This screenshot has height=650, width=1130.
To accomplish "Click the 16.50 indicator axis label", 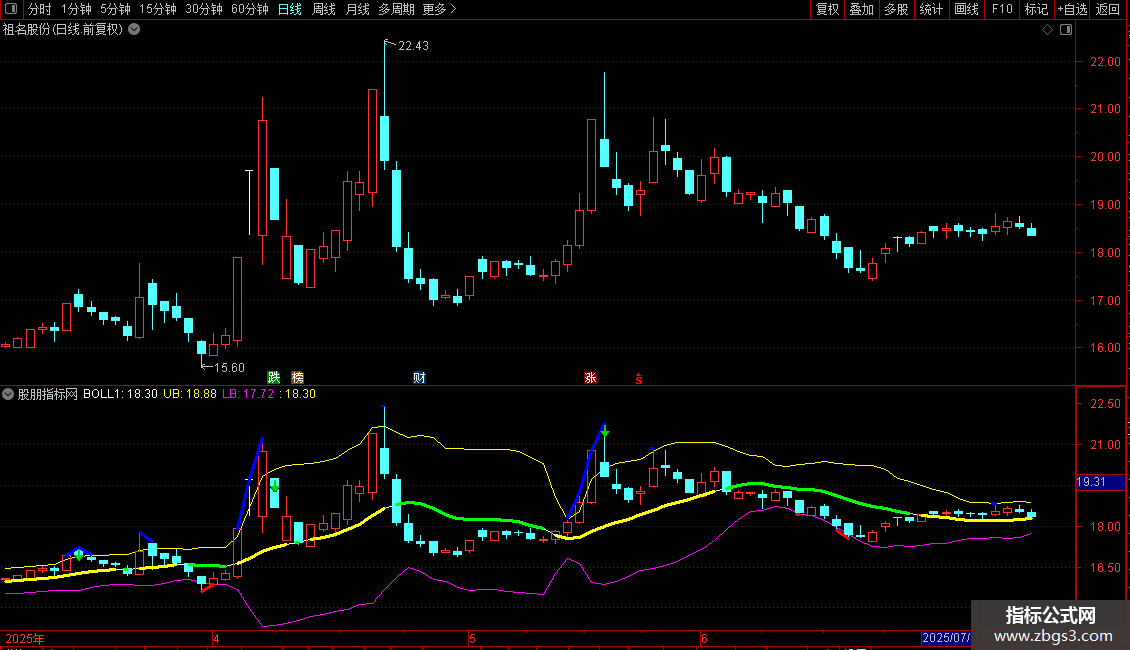I will (x=1105, y=568).
